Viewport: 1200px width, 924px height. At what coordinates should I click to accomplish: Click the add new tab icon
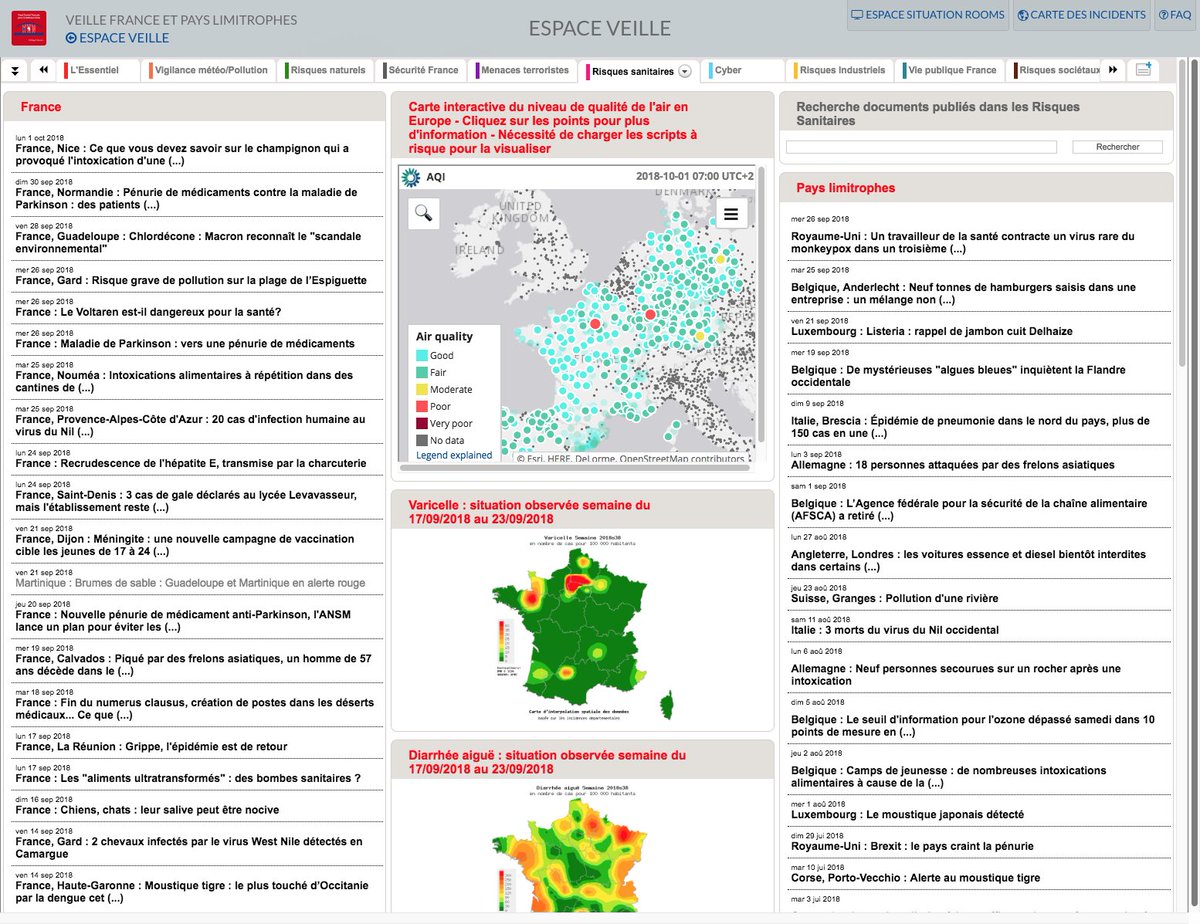(1143, 71)
